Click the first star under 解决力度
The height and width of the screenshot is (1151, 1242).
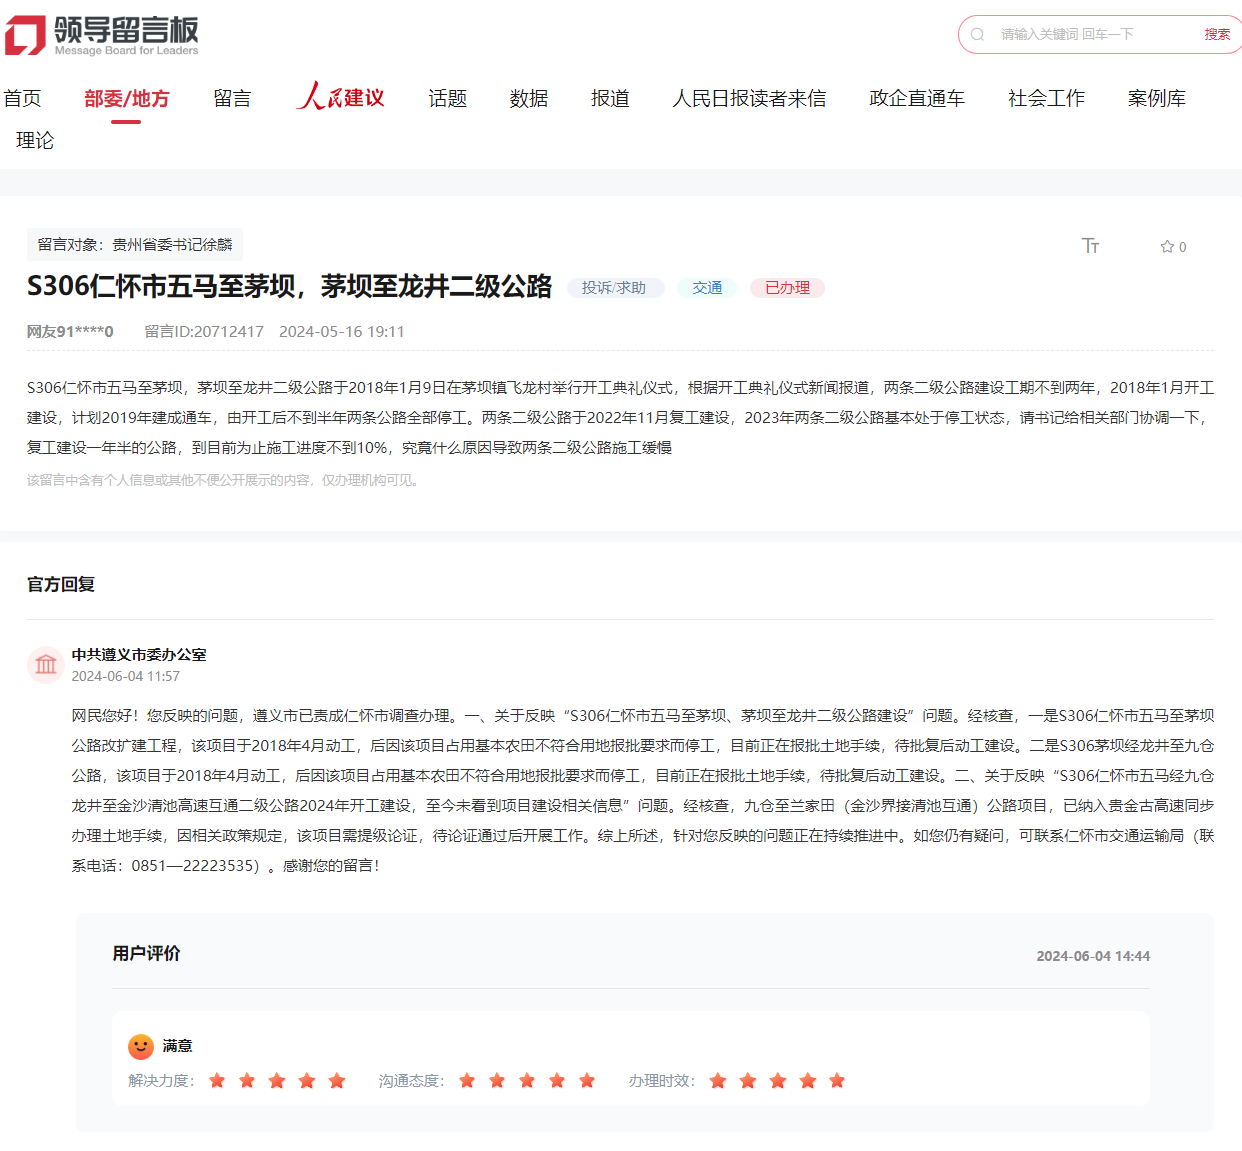tap(217, 1081)
